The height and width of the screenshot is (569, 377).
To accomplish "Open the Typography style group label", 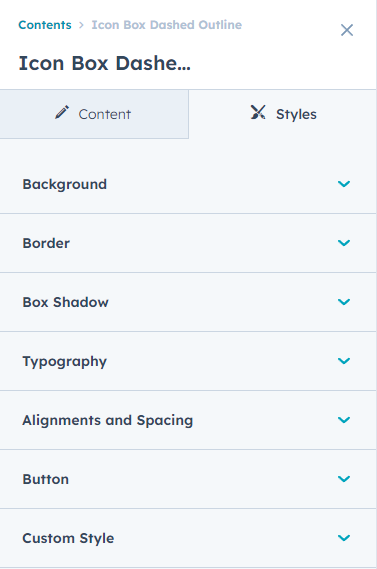I will 65,362.
